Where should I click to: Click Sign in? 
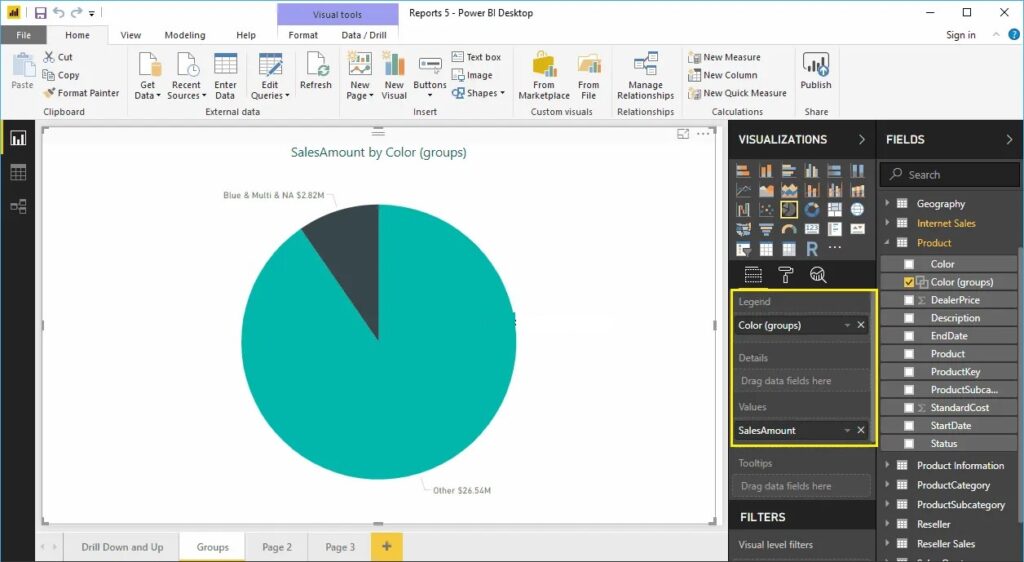pyautogui.click(x=961, y=35)
